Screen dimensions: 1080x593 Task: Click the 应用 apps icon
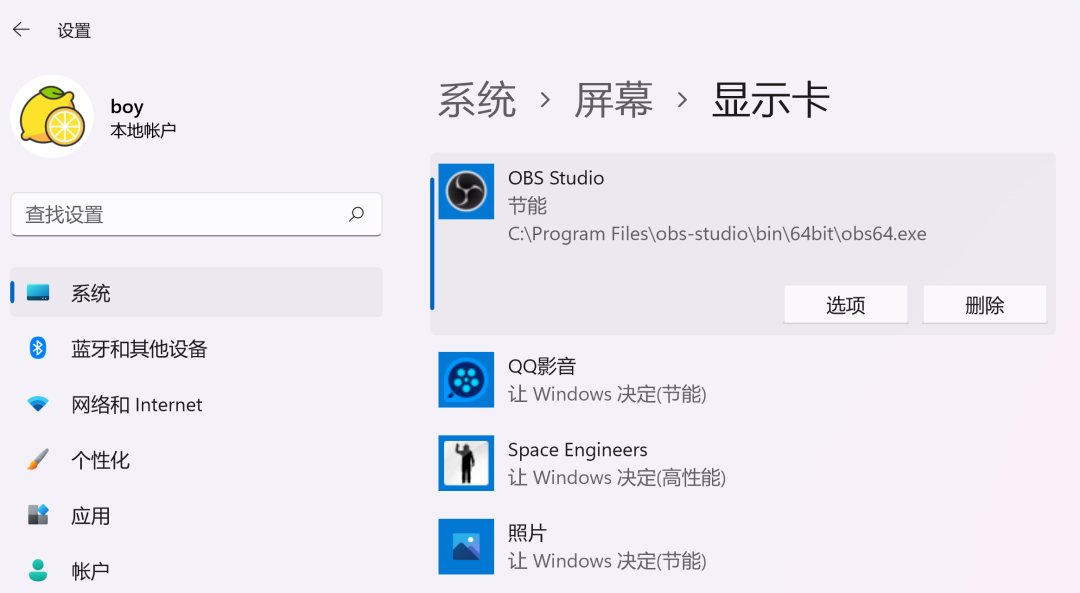38,514
